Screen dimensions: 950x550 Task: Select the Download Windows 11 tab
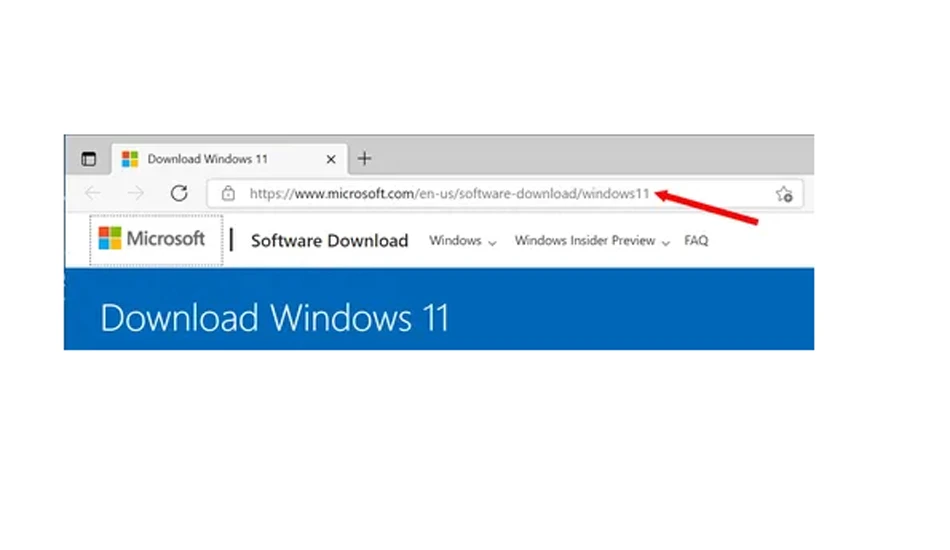[x=230, y=159]
